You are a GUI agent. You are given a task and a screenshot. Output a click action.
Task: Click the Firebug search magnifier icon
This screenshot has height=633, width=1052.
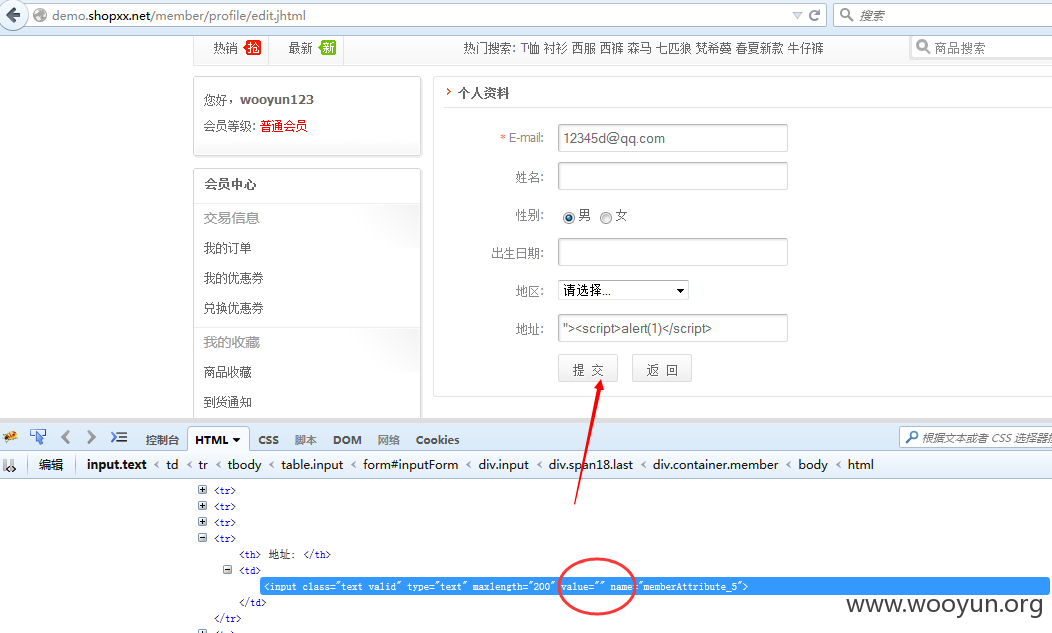[912, 438]
